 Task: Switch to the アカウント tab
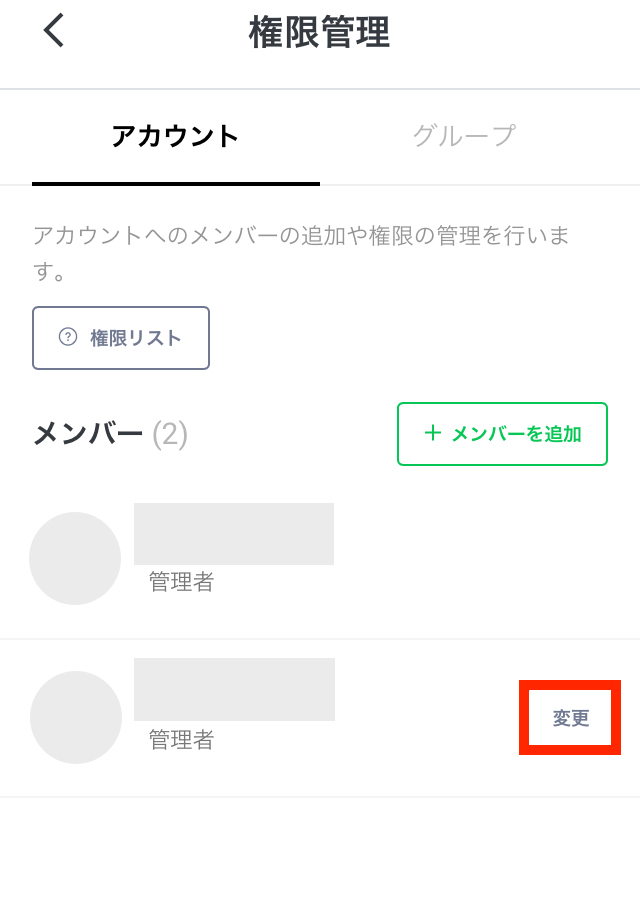[x=176, y=137]
